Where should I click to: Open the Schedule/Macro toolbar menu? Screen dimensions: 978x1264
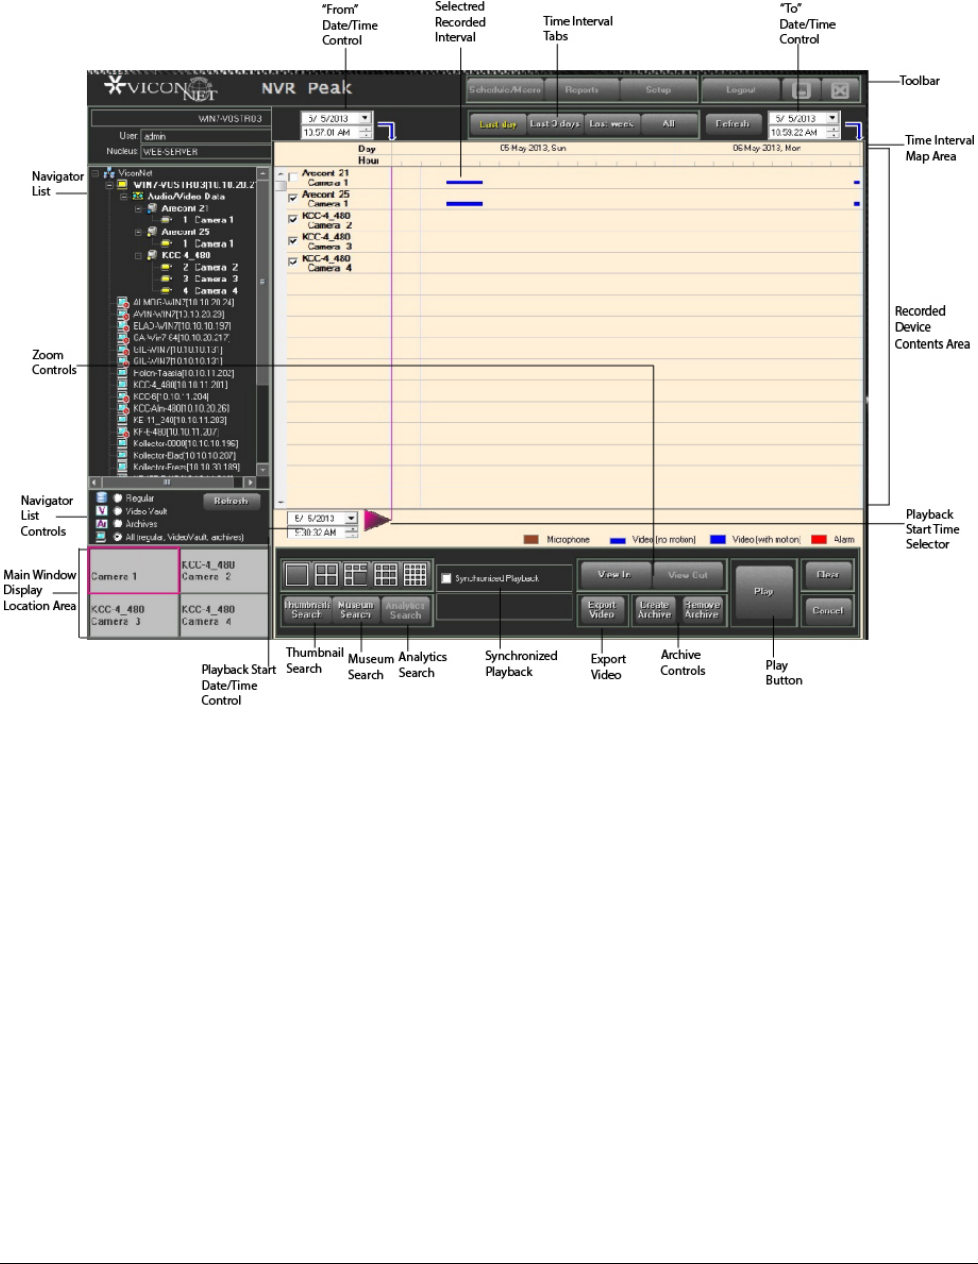tap(505, 90)
